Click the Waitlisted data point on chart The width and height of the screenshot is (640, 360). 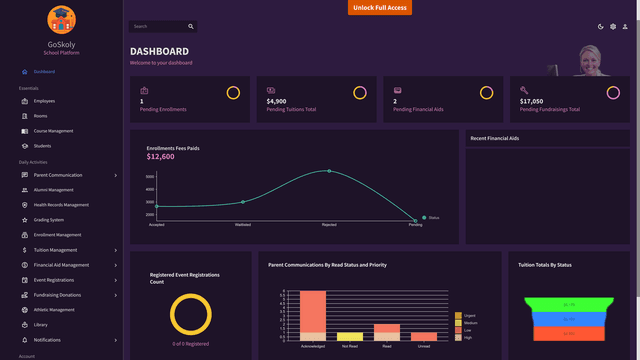tap(243, 202)
